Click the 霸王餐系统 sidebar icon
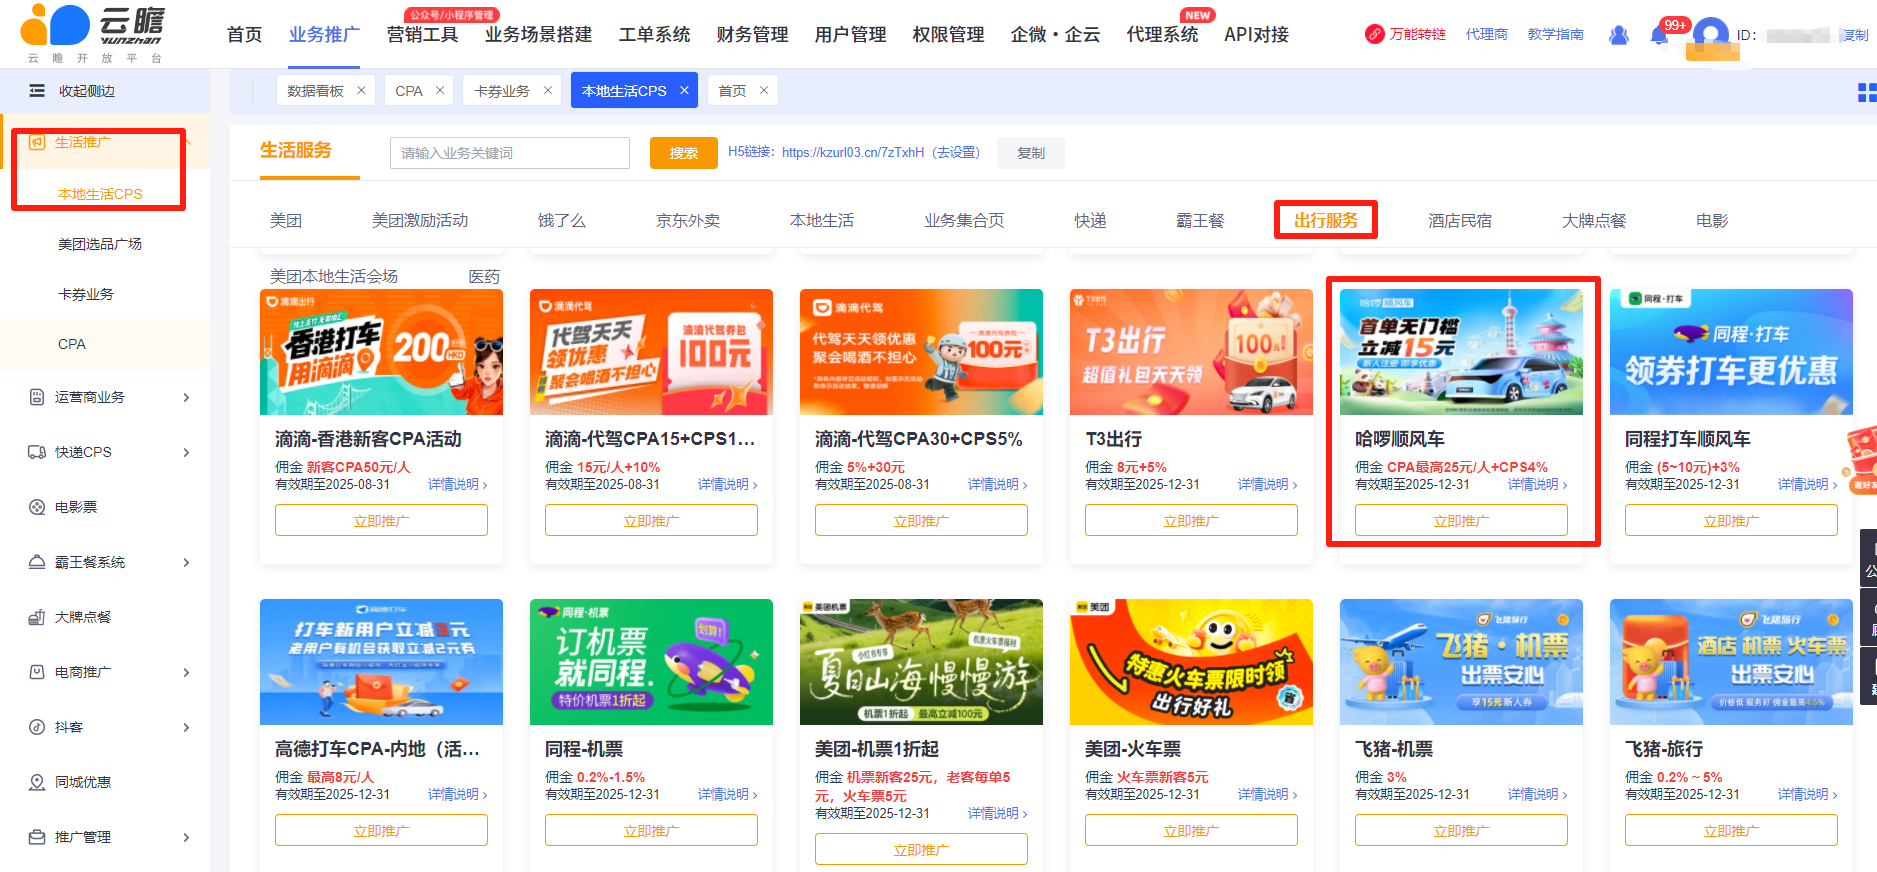1877x872 pixels. click(37, 562)
